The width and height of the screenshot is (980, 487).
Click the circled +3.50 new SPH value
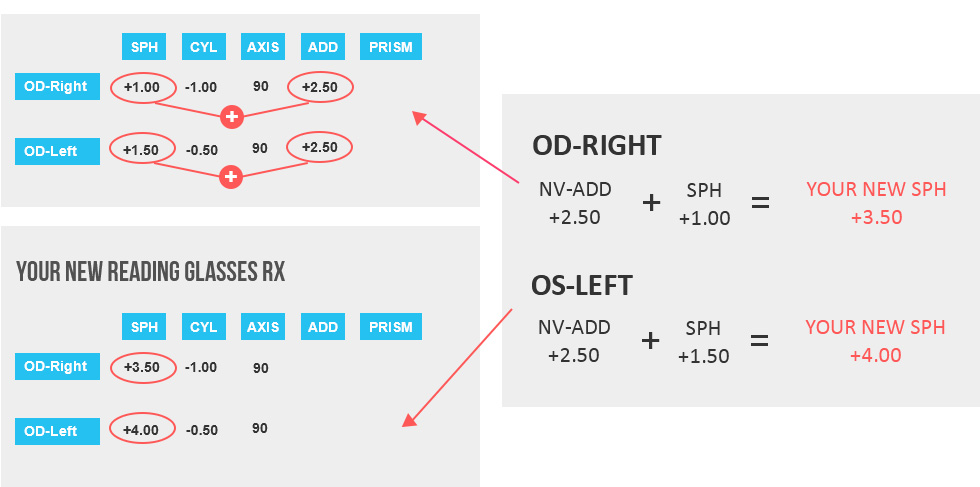(142, 367)
